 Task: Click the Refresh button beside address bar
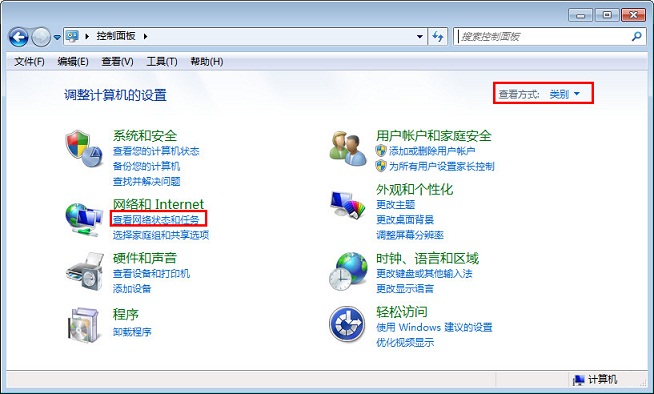438,37
